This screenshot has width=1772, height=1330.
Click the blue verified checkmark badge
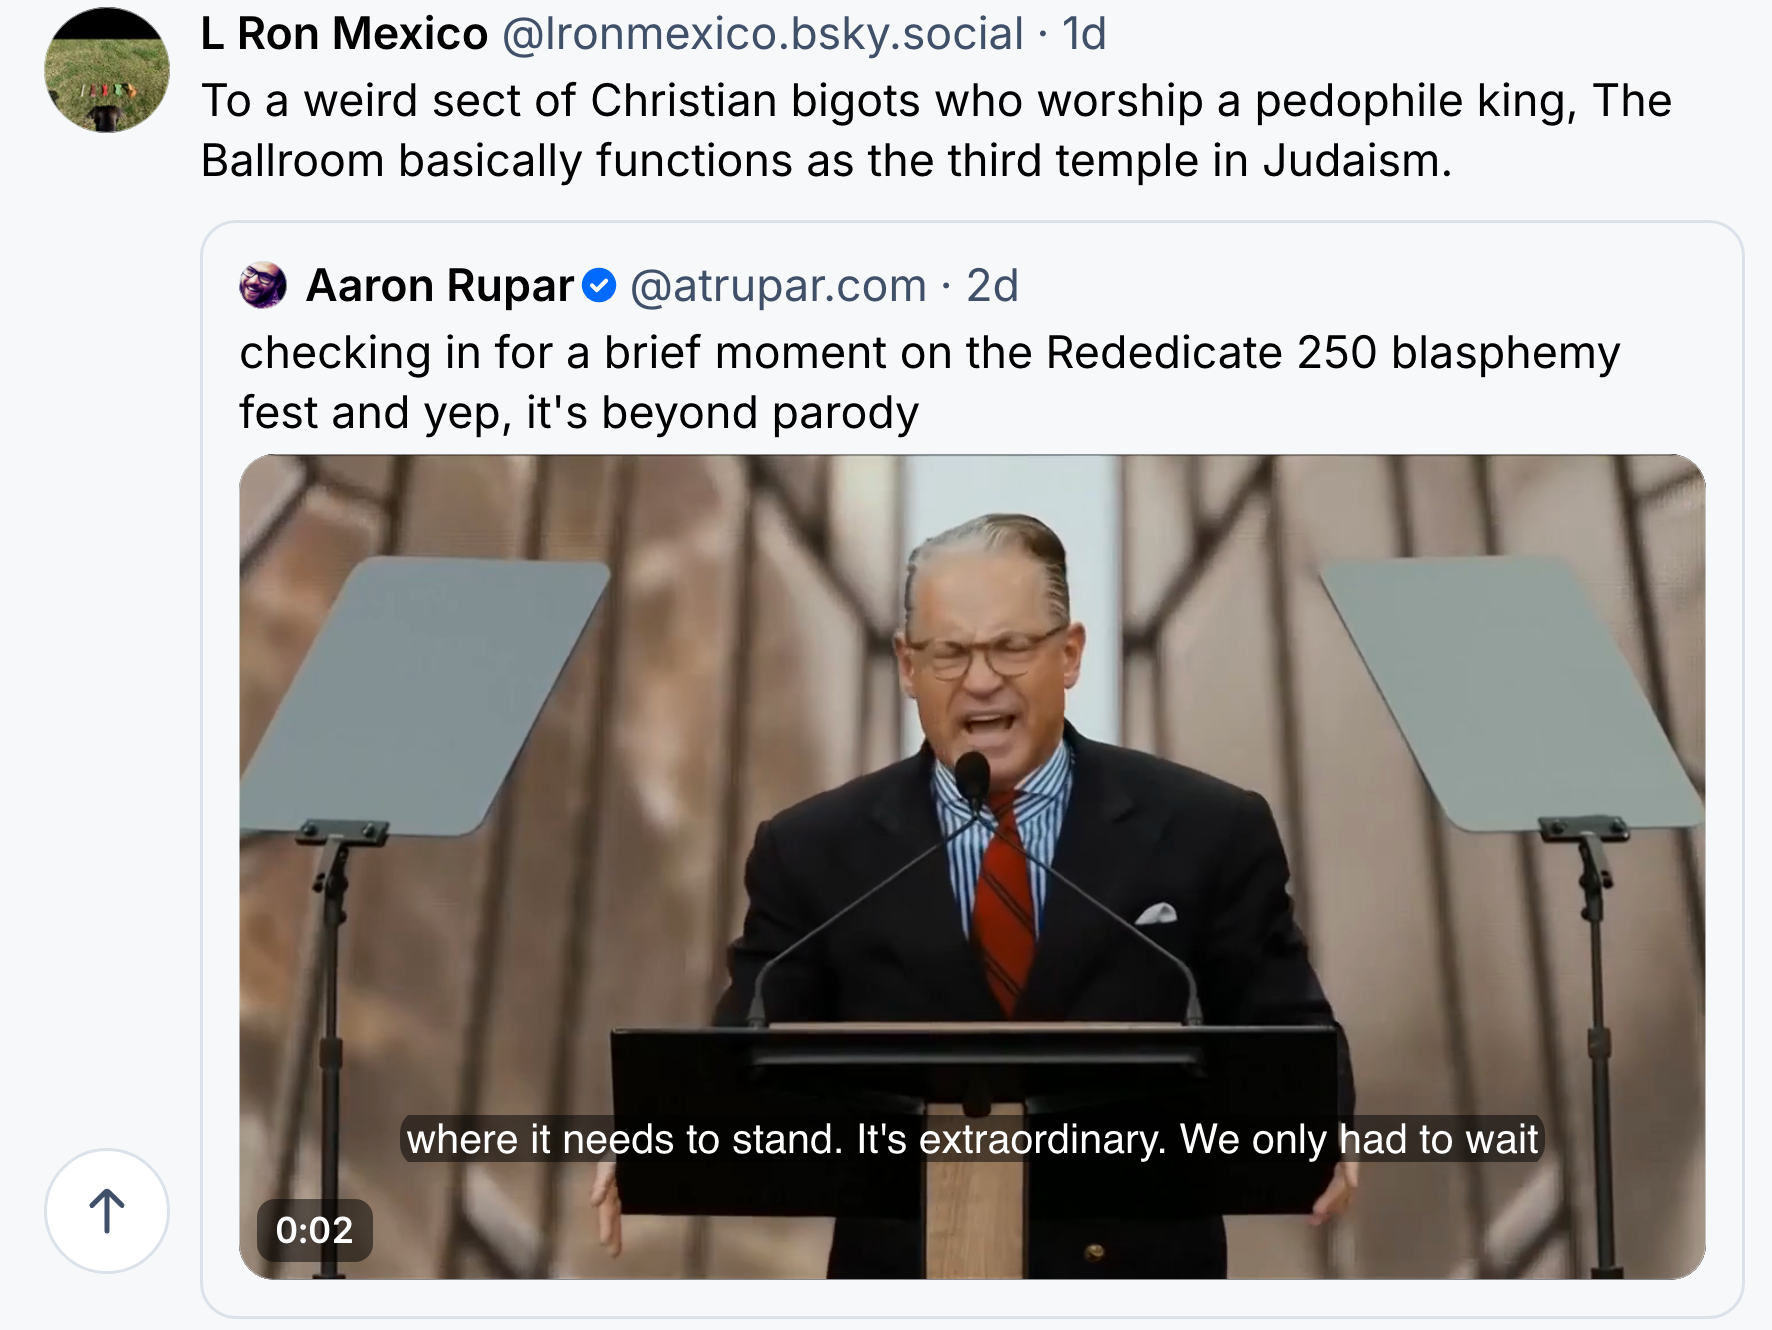tap(599, 286)
